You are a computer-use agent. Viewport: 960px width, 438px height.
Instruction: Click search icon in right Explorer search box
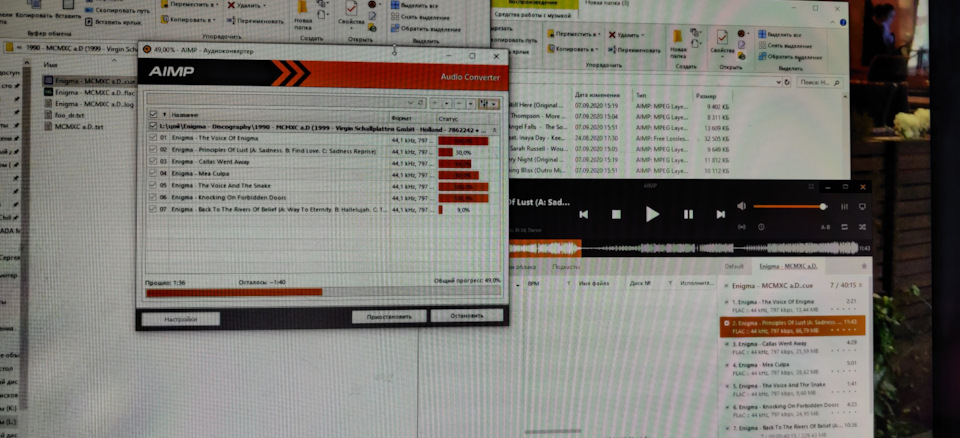pos(837,82)
